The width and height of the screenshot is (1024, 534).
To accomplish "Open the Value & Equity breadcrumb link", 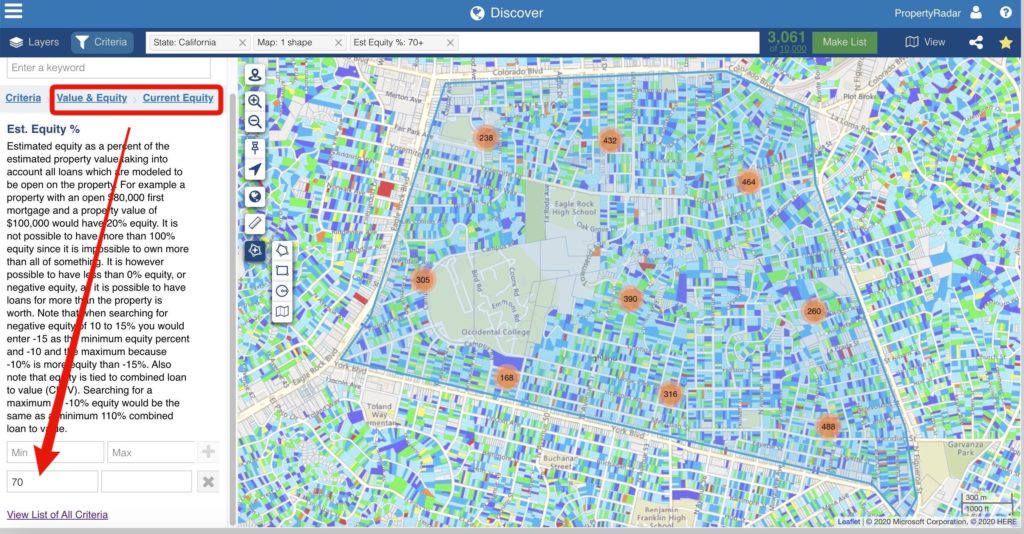I will 91,98.
